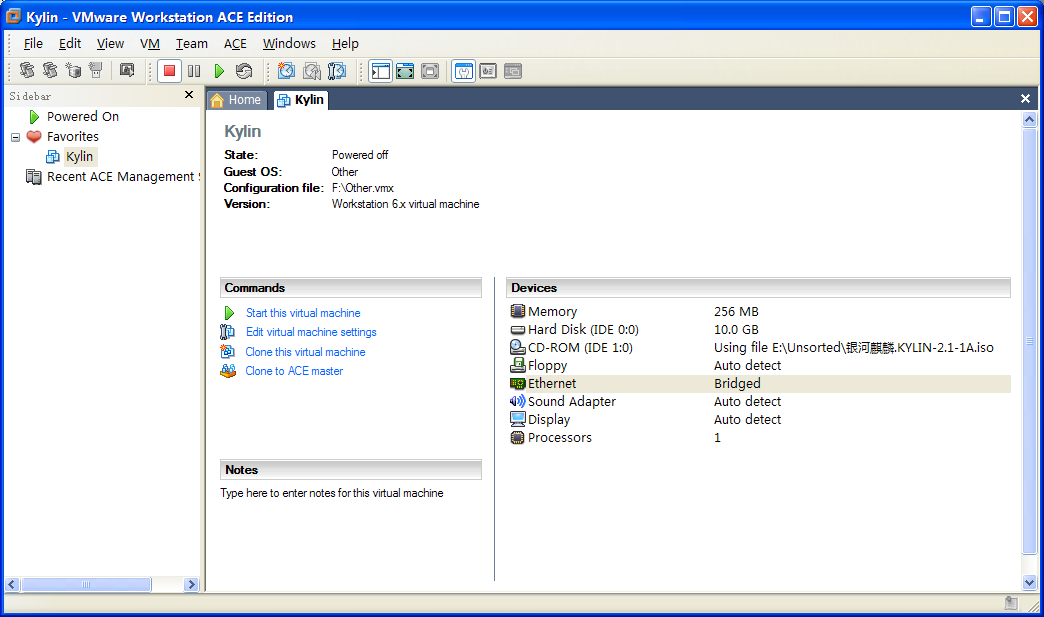1044x617 pixels.
Task: Switch to the Home tab
Action: (236, 100)
